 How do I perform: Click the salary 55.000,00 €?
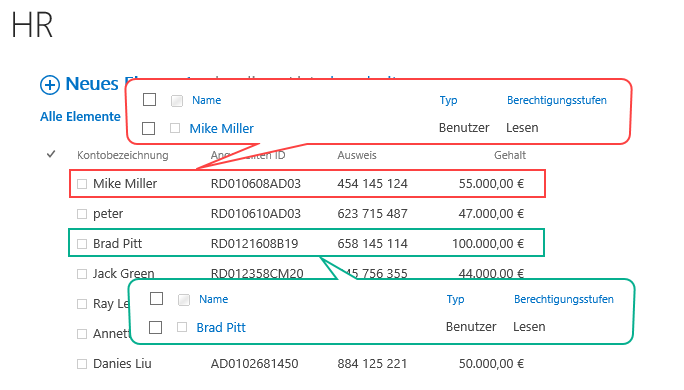(491, 184)
